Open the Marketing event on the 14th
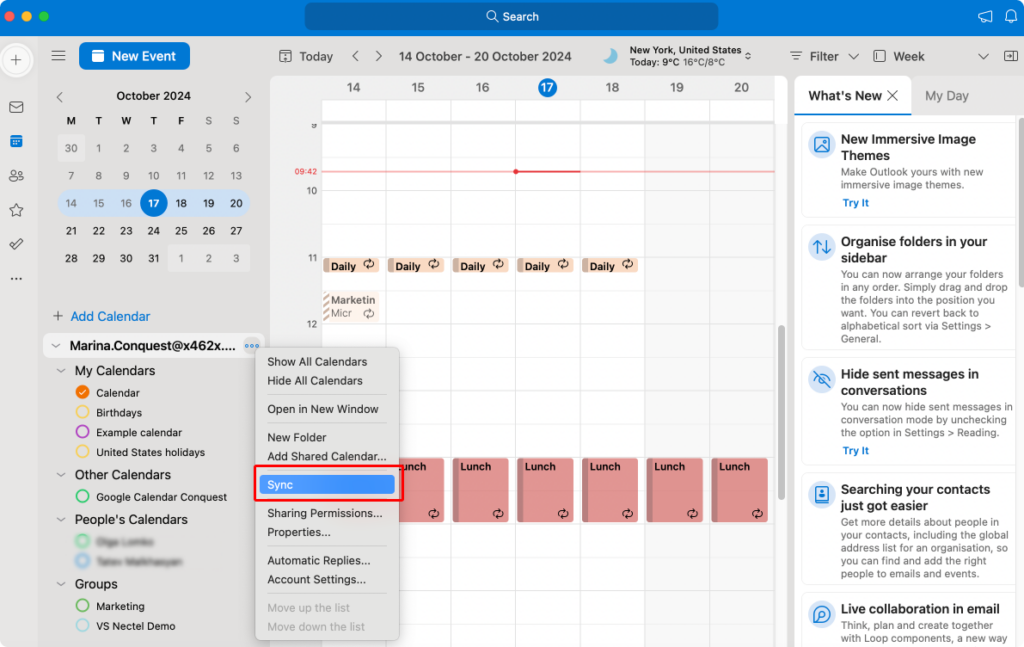Image resolution: width=1024 pixels, height=647 pixels. coord(351,306)
